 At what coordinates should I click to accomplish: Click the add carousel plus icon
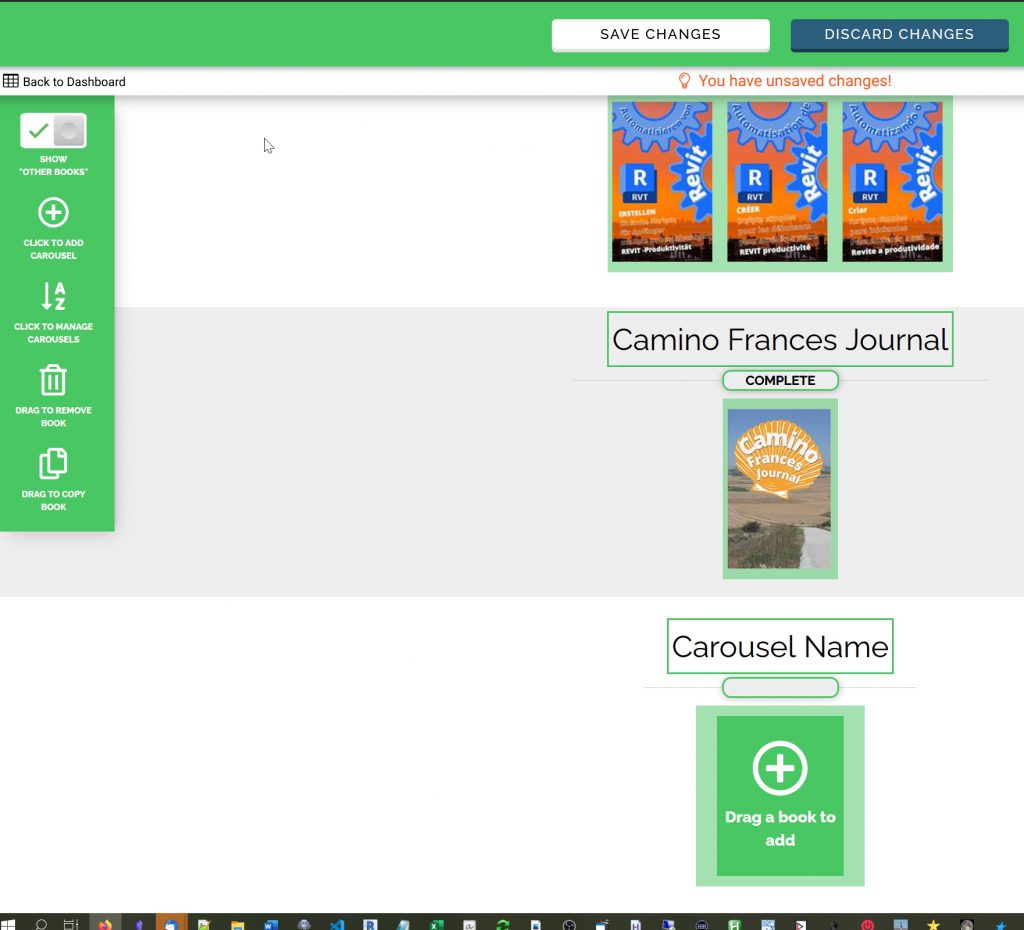(x=53, y=213)
